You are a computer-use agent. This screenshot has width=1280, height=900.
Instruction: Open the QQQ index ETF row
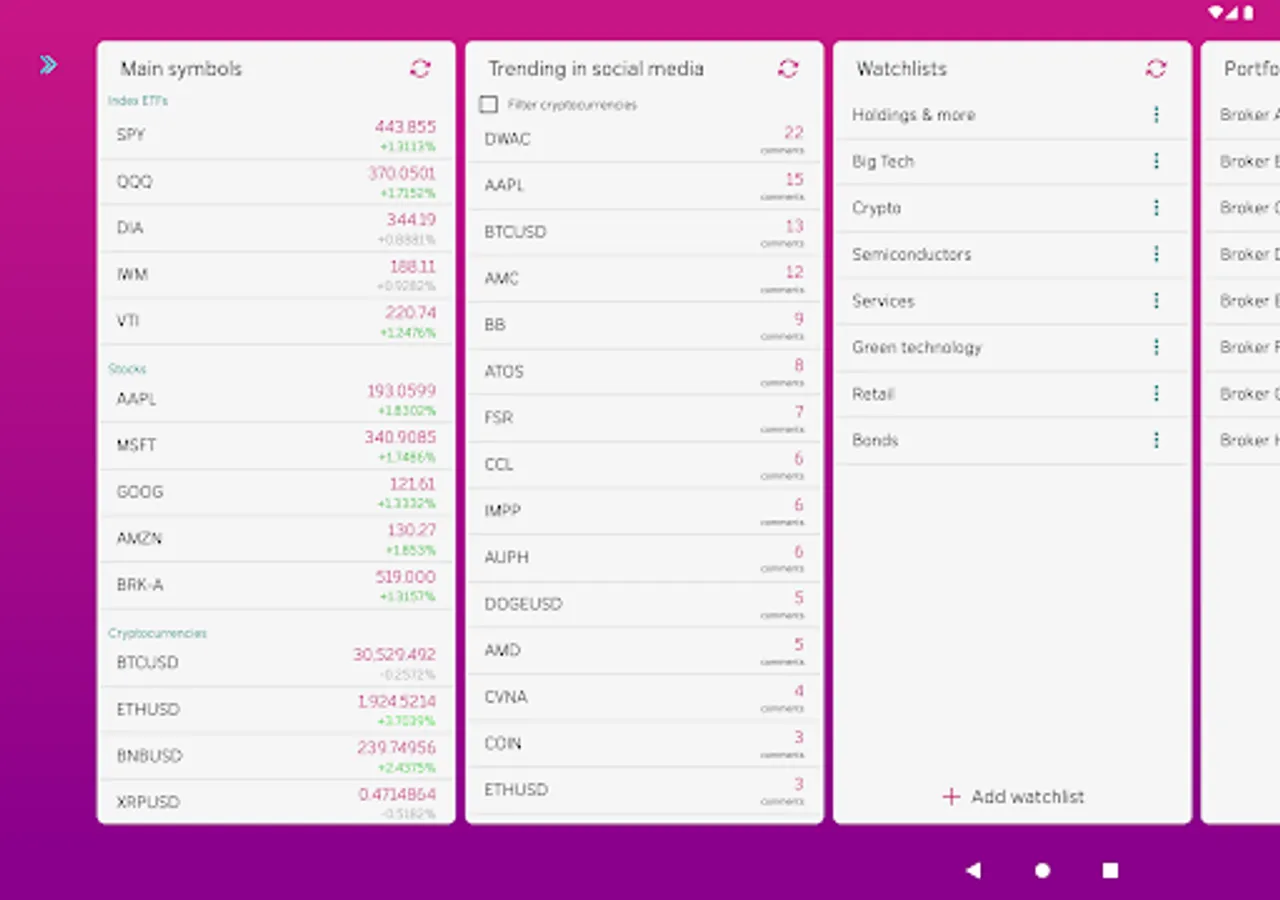(276, 182)
